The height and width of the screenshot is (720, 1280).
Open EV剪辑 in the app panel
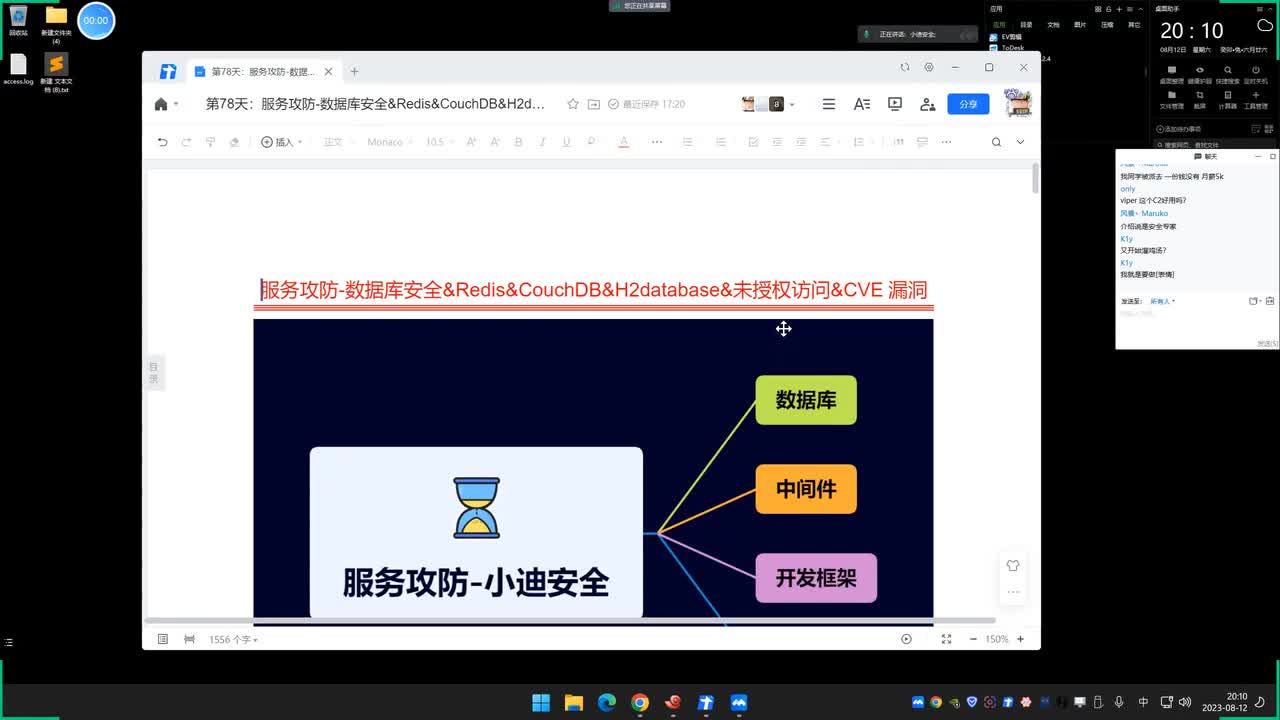point(1007,37)
